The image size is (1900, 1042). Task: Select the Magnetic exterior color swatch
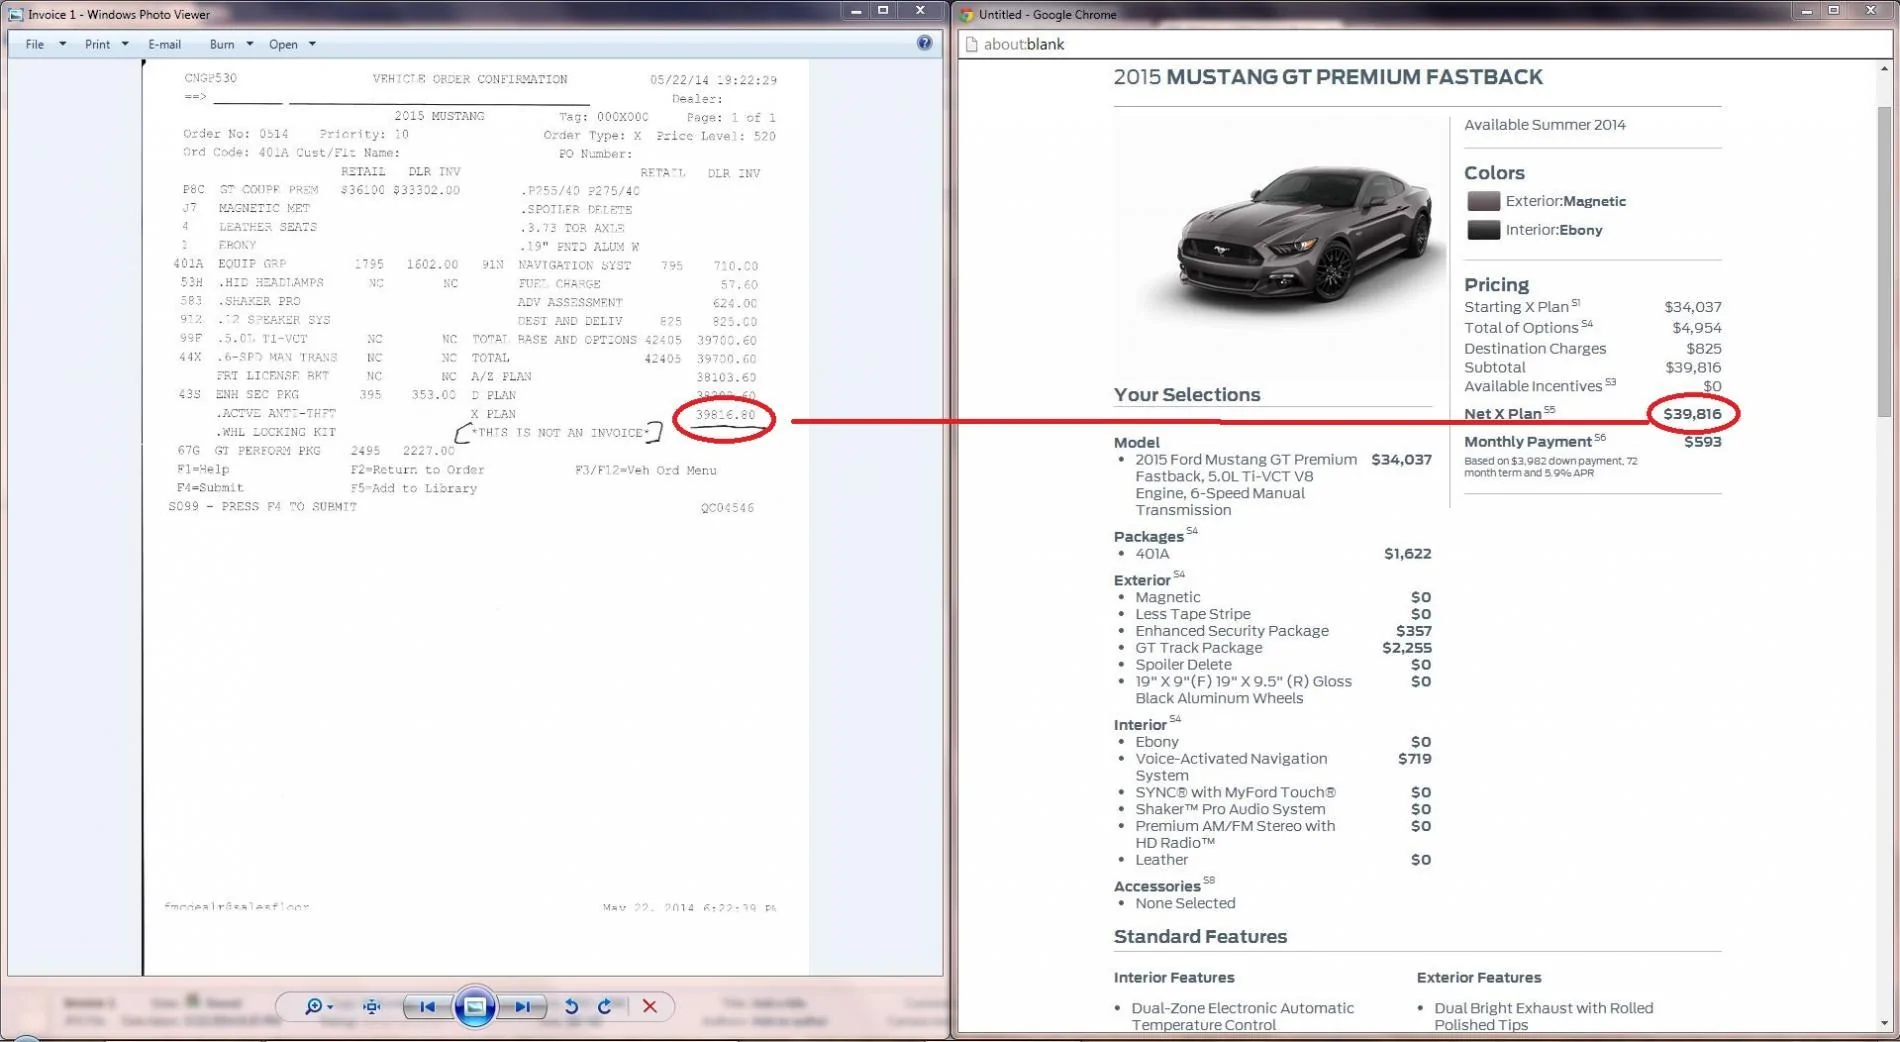(1483, 201)
